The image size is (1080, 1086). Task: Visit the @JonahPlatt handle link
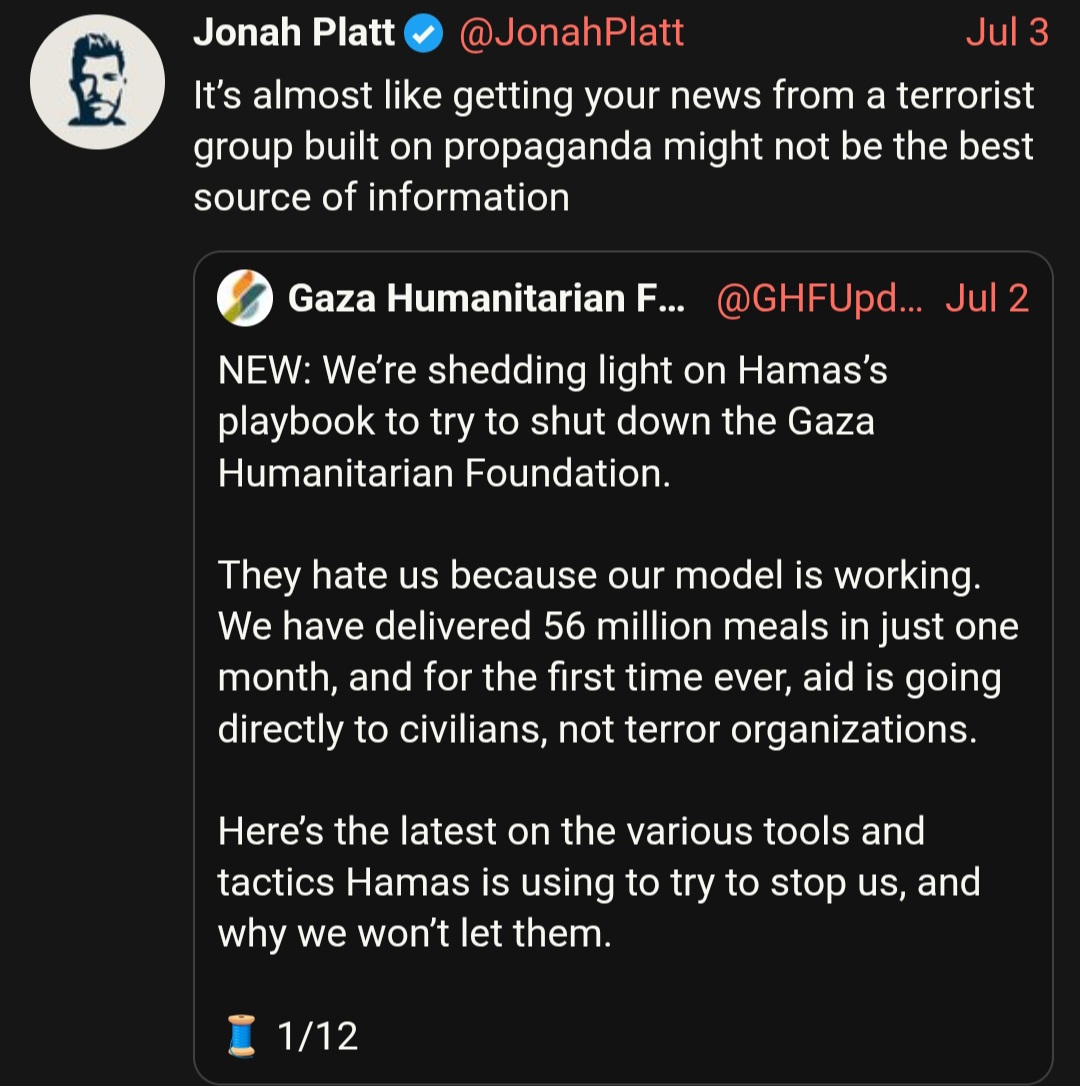coord(572,33)
